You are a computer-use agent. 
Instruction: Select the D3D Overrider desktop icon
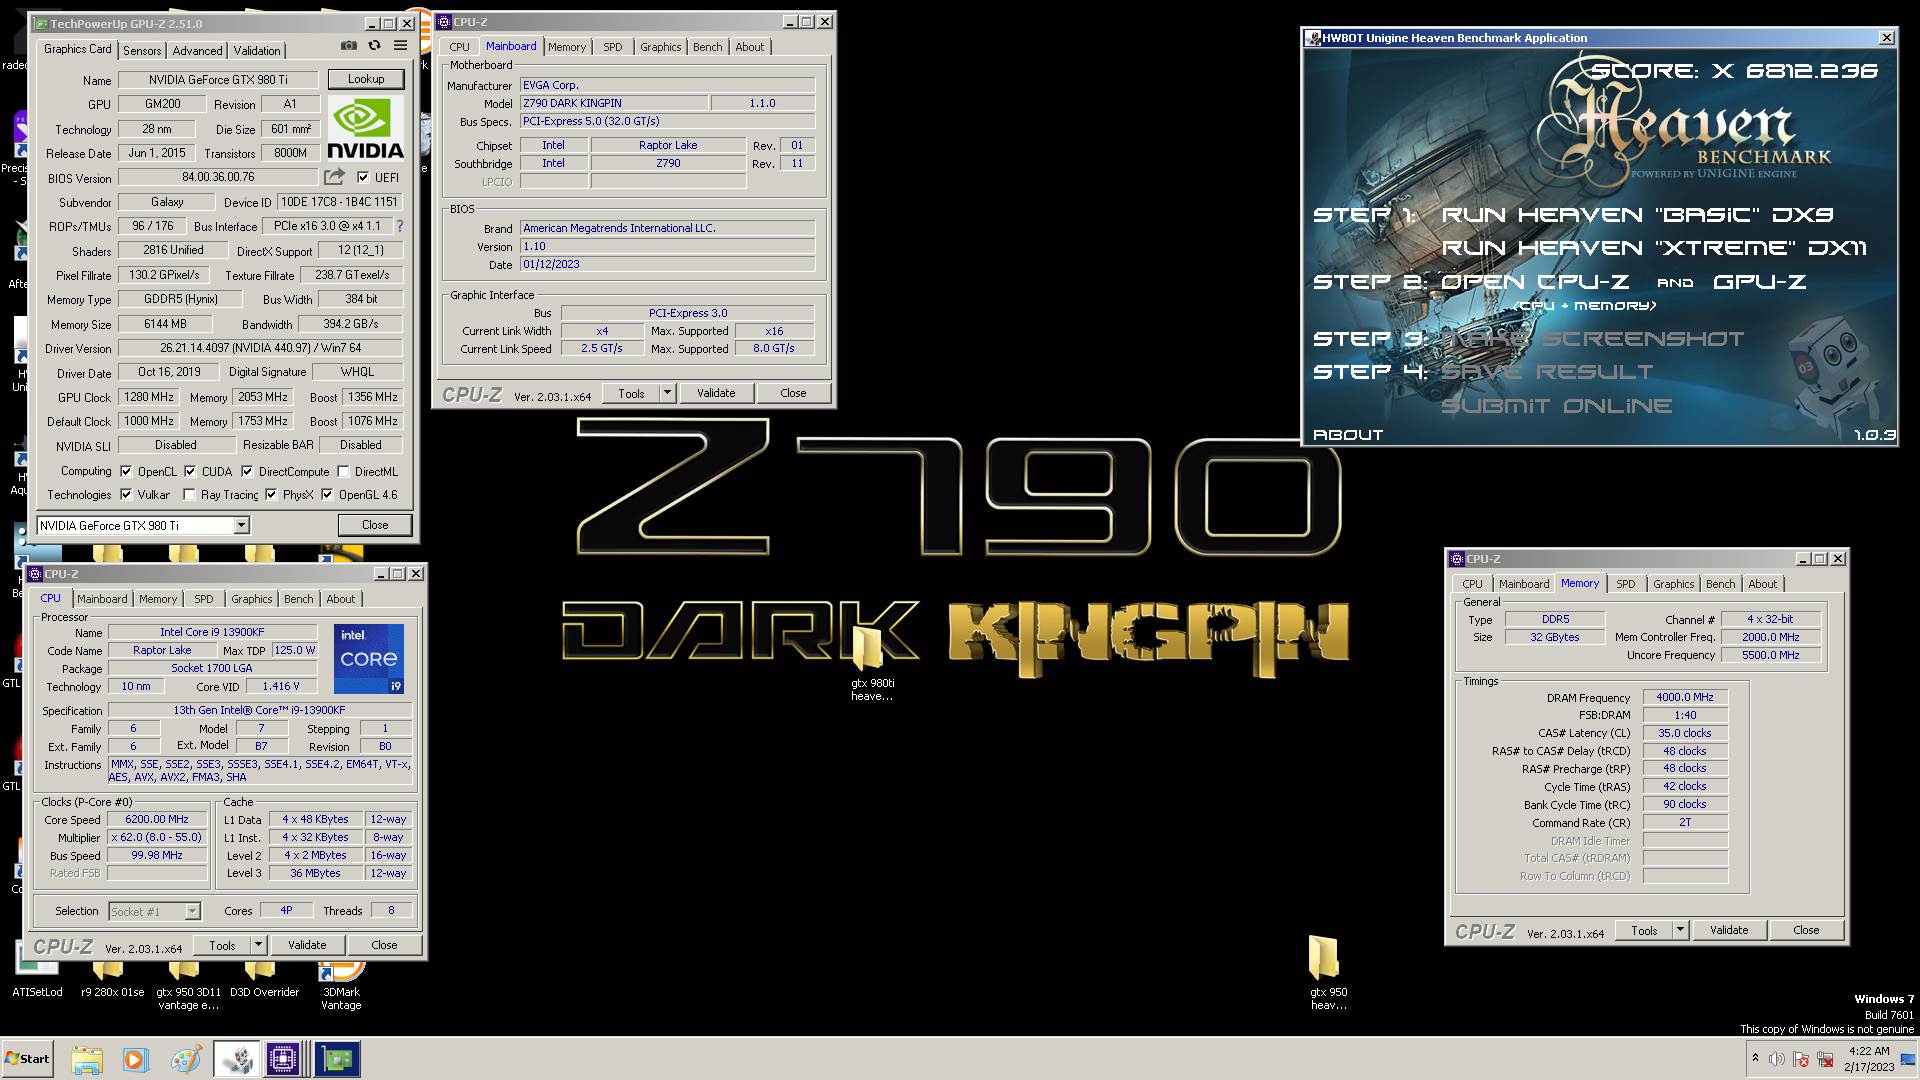coord(264,980)
